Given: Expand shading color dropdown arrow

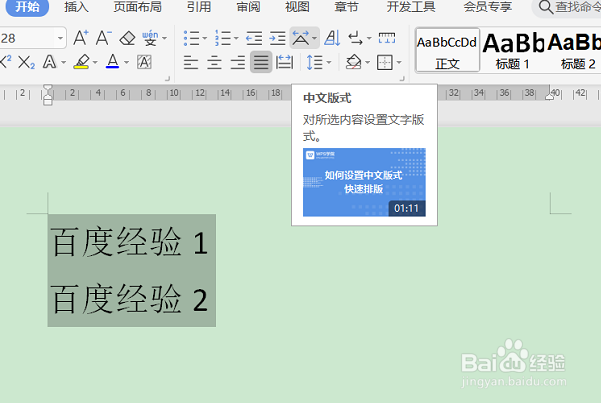Looking at the screenshot, I should coord(368,62).
